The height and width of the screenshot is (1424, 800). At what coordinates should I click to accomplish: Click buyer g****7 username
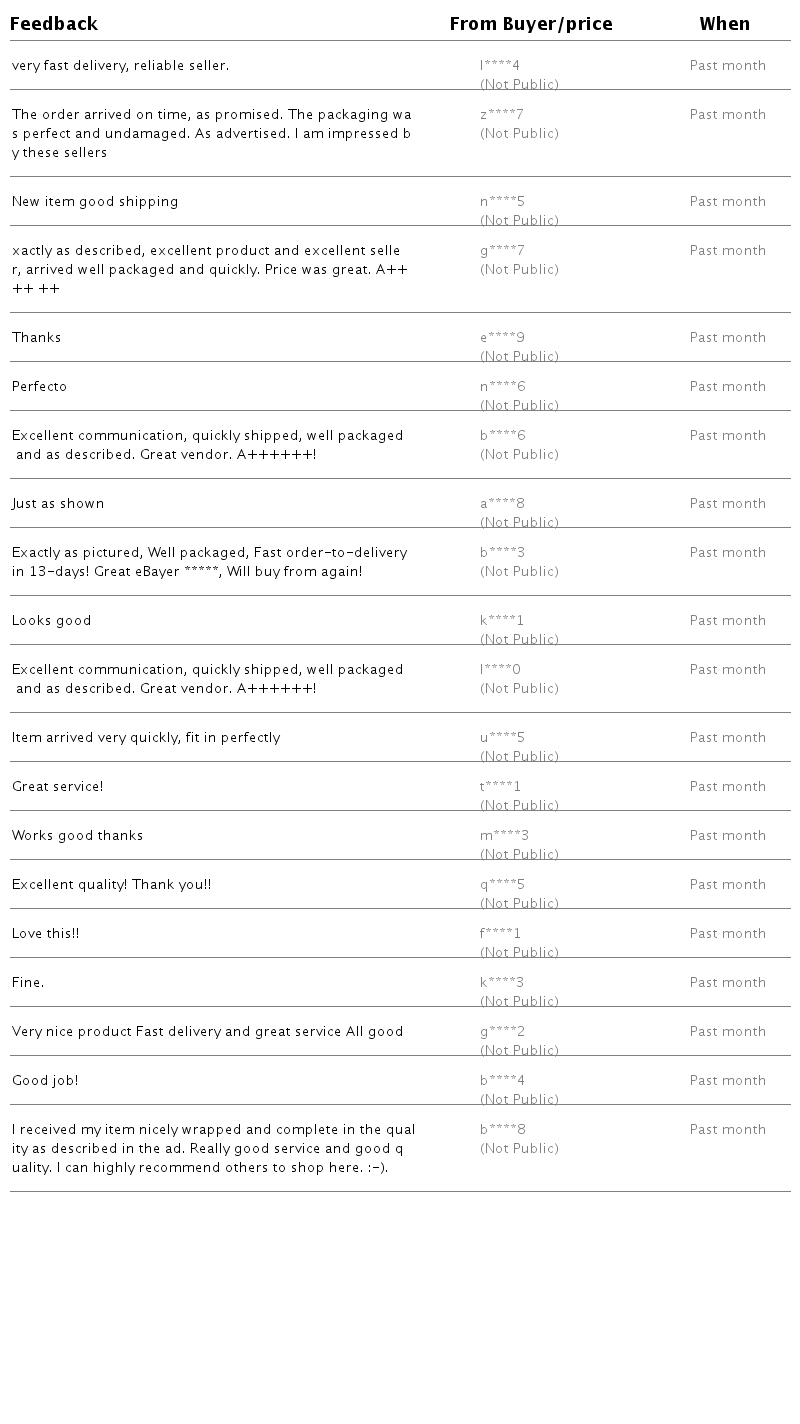(x=502, y=251)
